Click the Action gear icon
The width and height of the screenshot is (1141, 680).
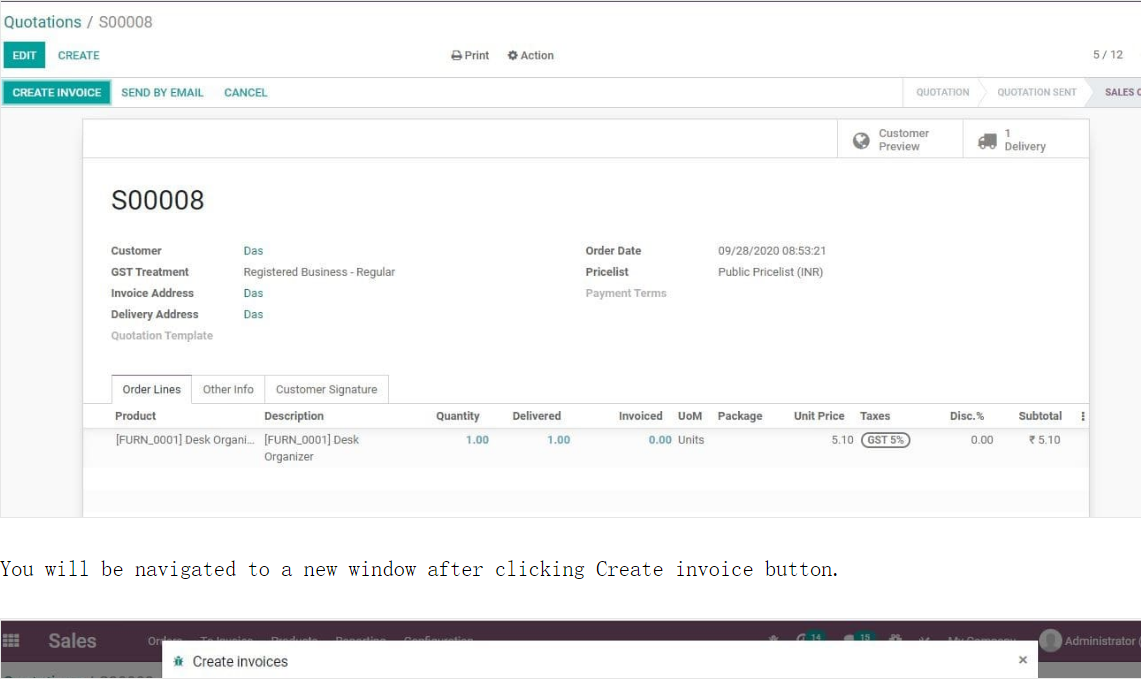(x=512, y=55)
